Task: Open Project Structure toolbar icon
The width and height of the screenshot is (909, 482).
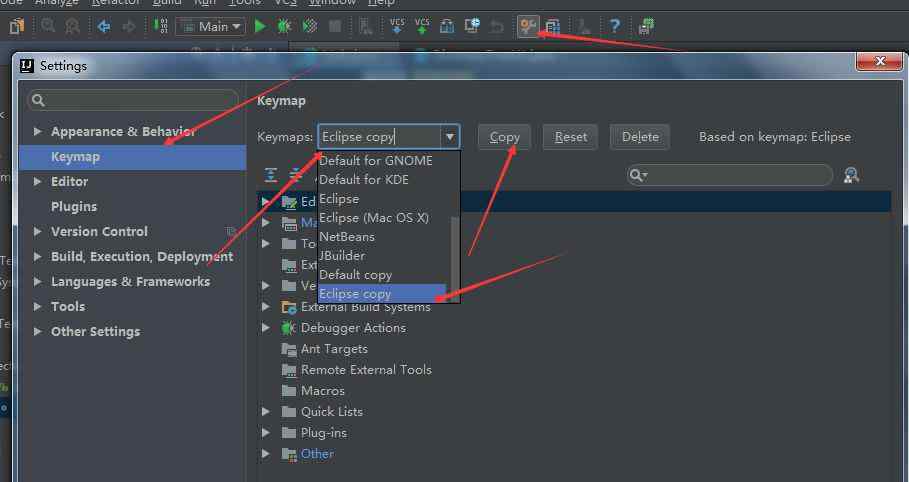Action: (x=552, y=26)
